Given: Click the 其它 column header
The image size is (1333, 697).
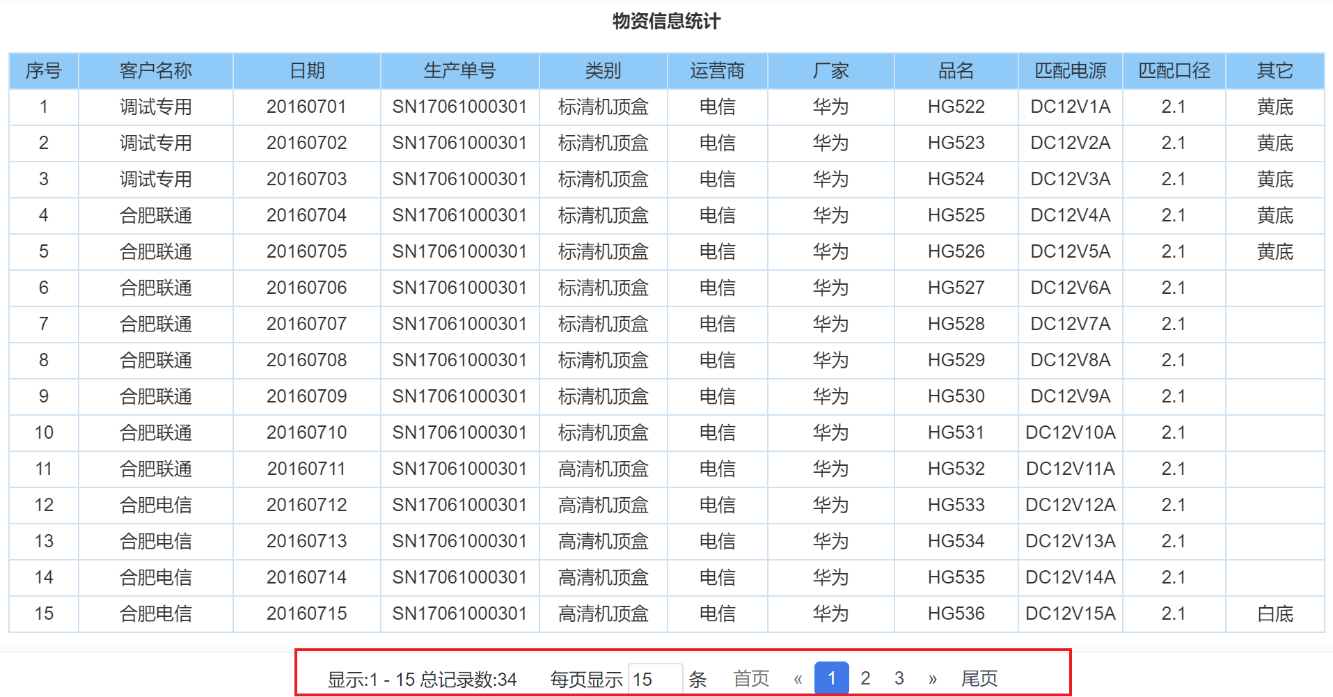Looking at the screenshot, I should (x=1275, y=71).
